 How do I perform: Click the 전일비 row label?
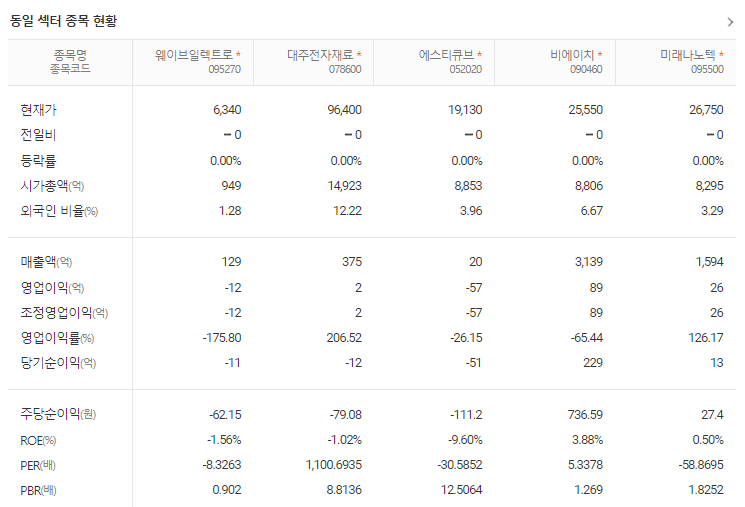click(38, 135)
